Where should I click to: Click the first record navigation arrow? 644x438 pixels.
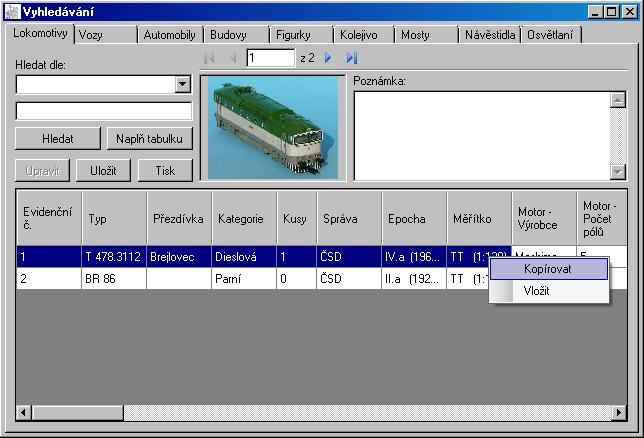point(210,59)
